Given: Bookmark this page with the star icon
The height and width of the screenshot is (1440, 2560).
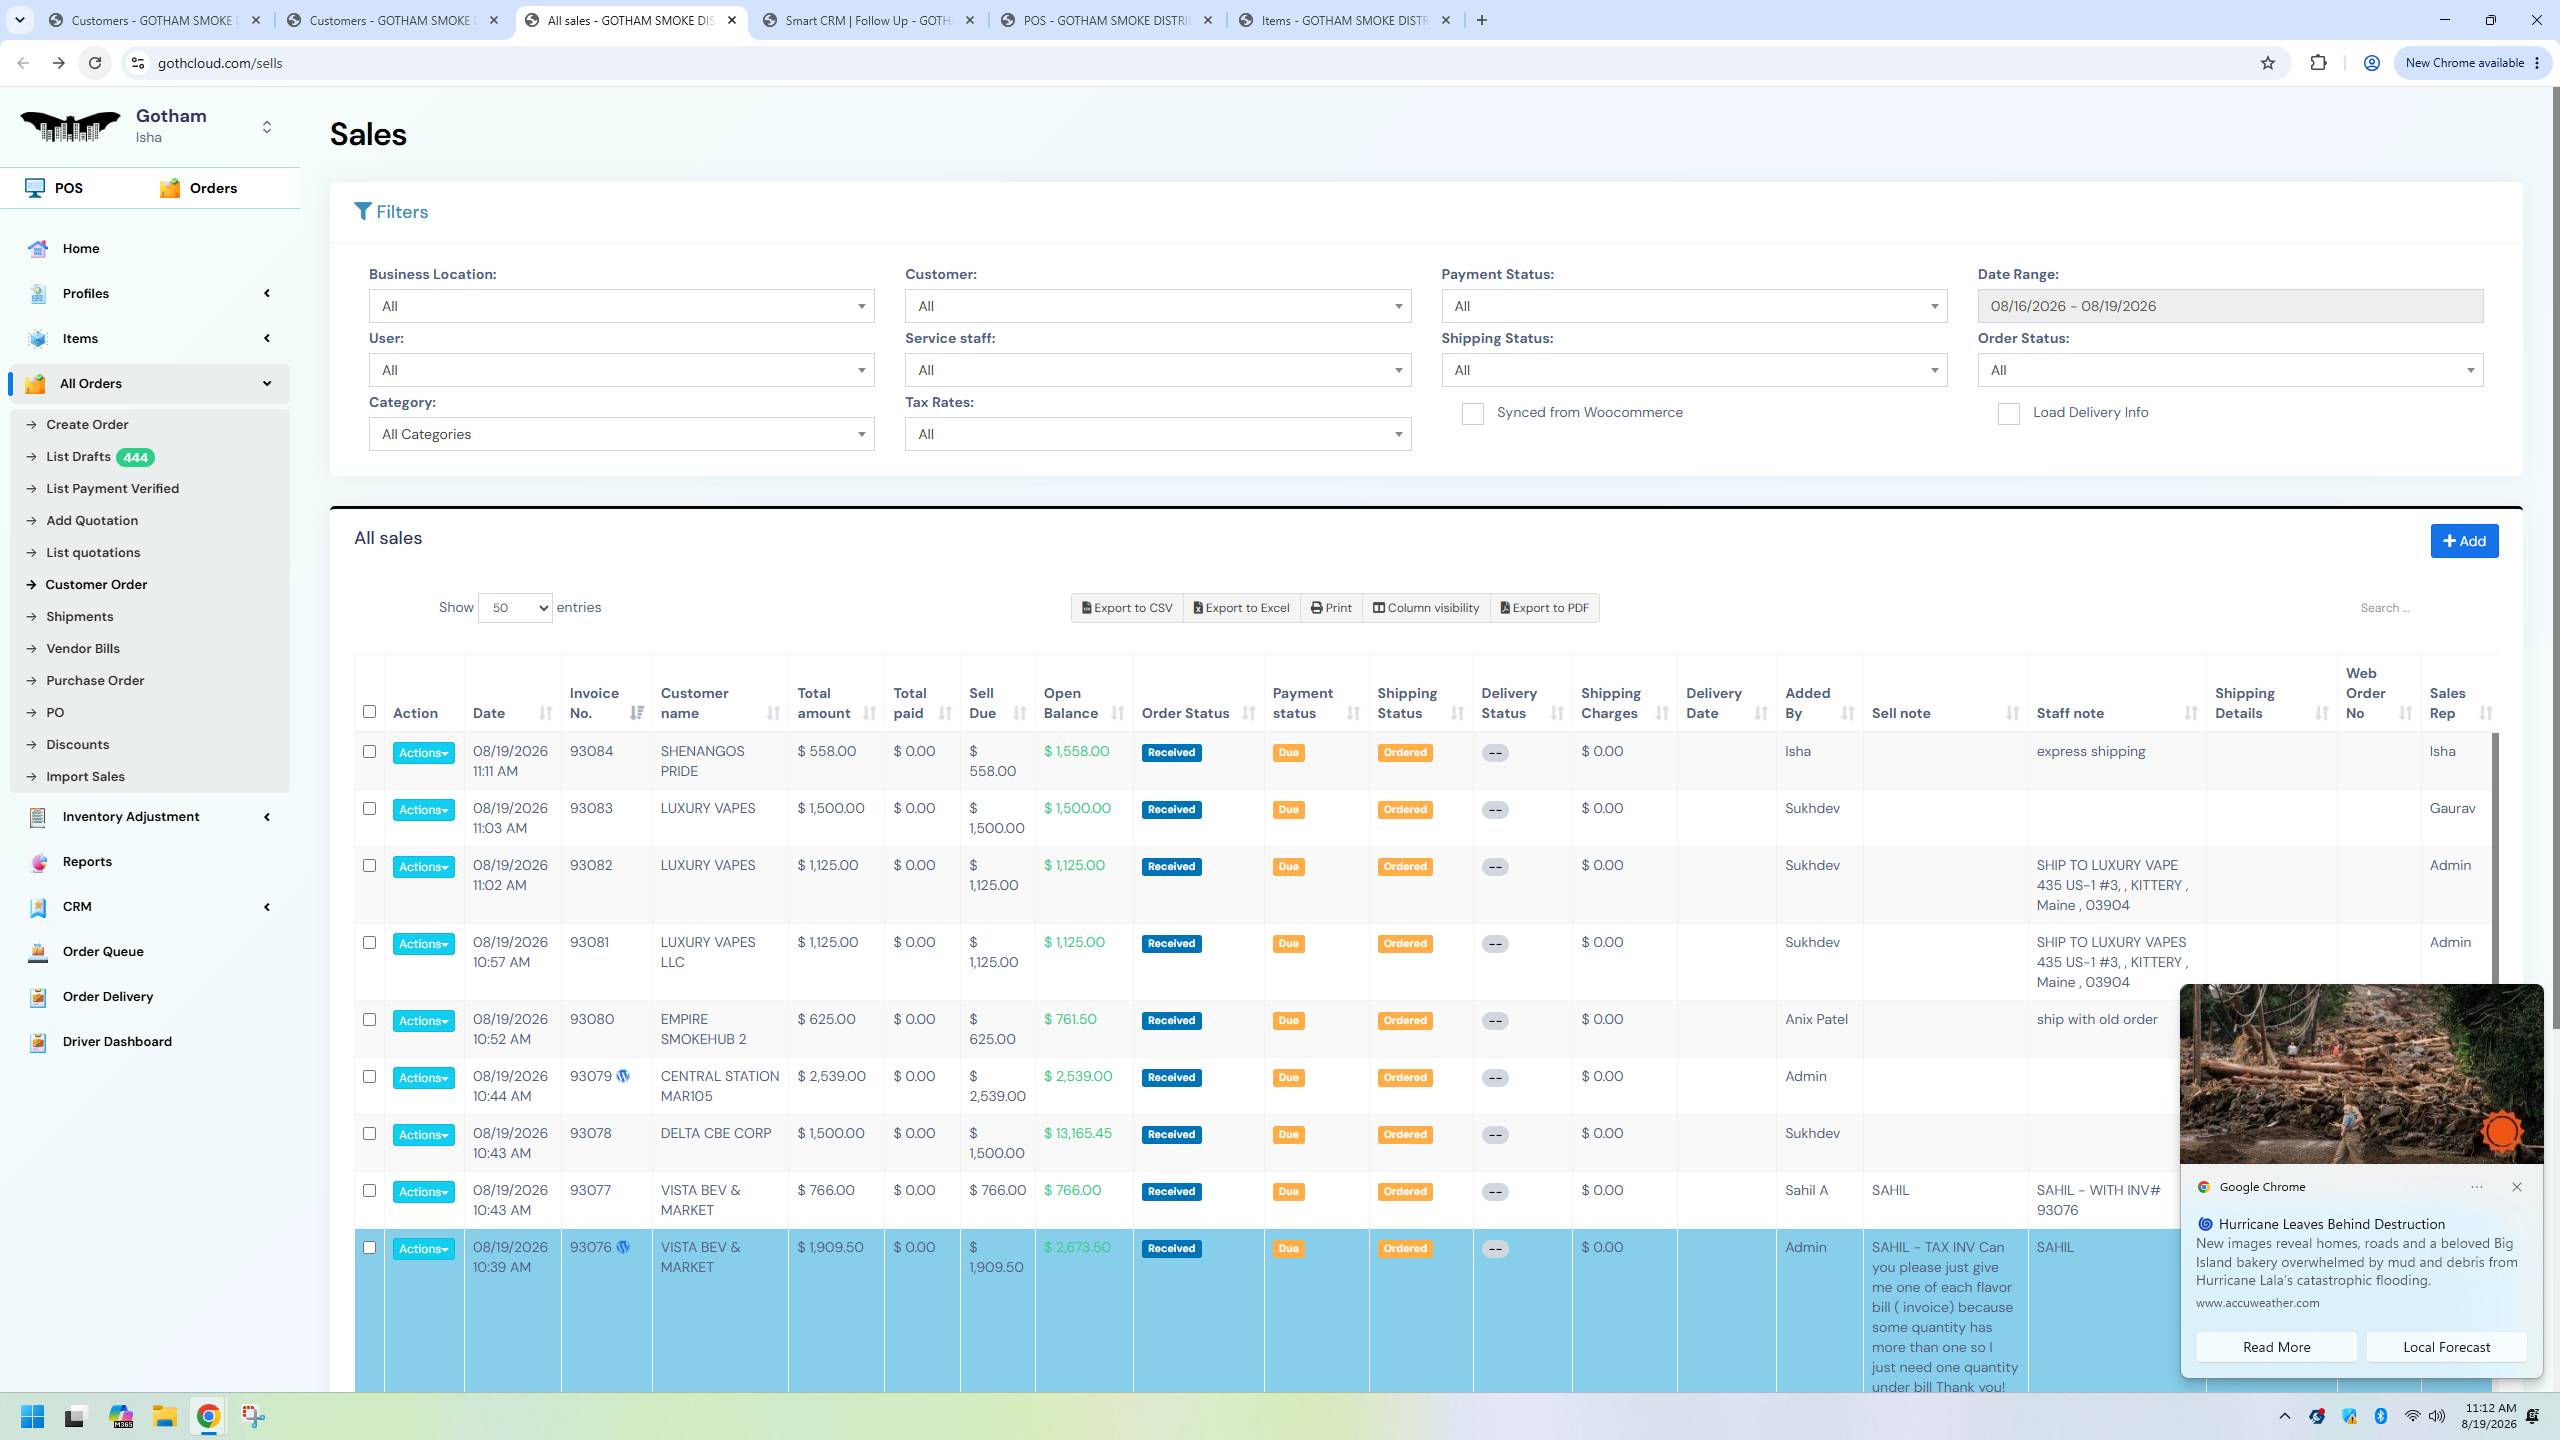Looking at the screenshot, I should 2267,63.
